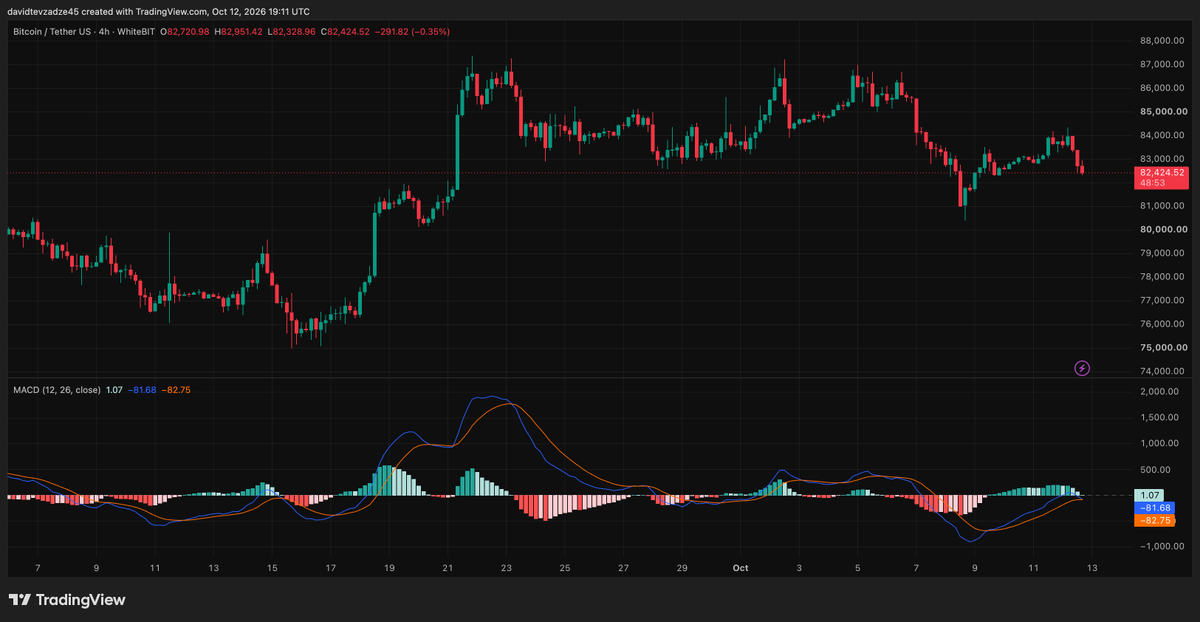Select the Bitcoin / Tether US symbol title
The width and height of the screenshot is (1200, 622).
pyautogui.click(x=50, y=32)
